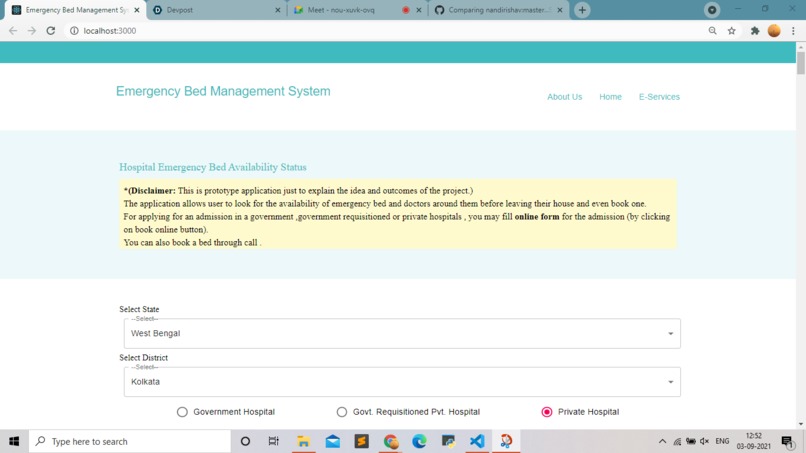Click the taskbar search box
806x453 pixels.
pos(130,441)
